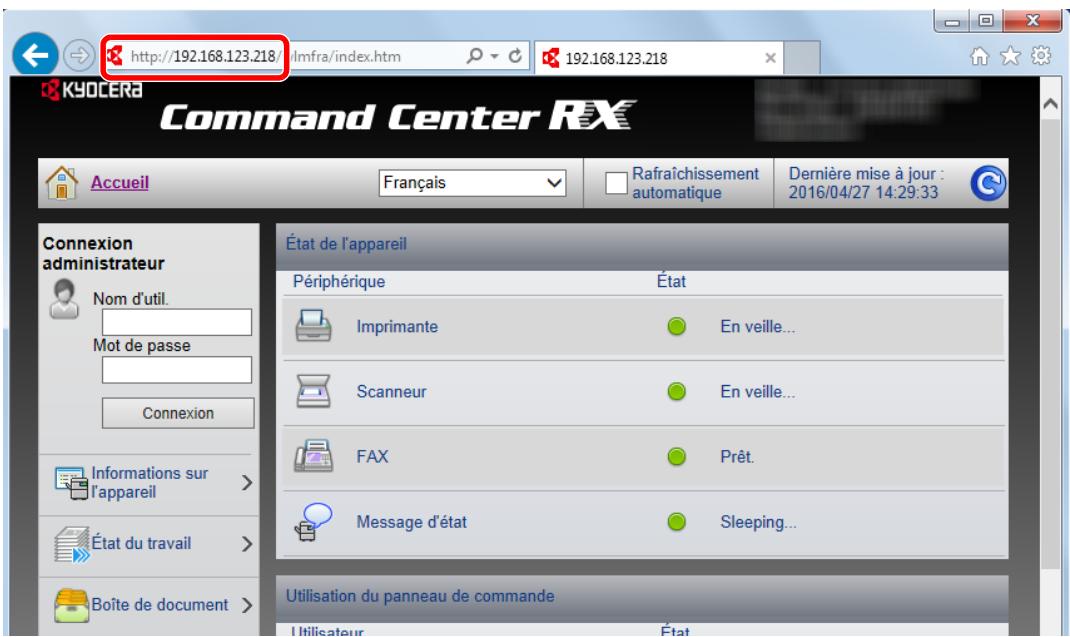
Task: Expand the État du travail chevron
Action: pos(247,544)
